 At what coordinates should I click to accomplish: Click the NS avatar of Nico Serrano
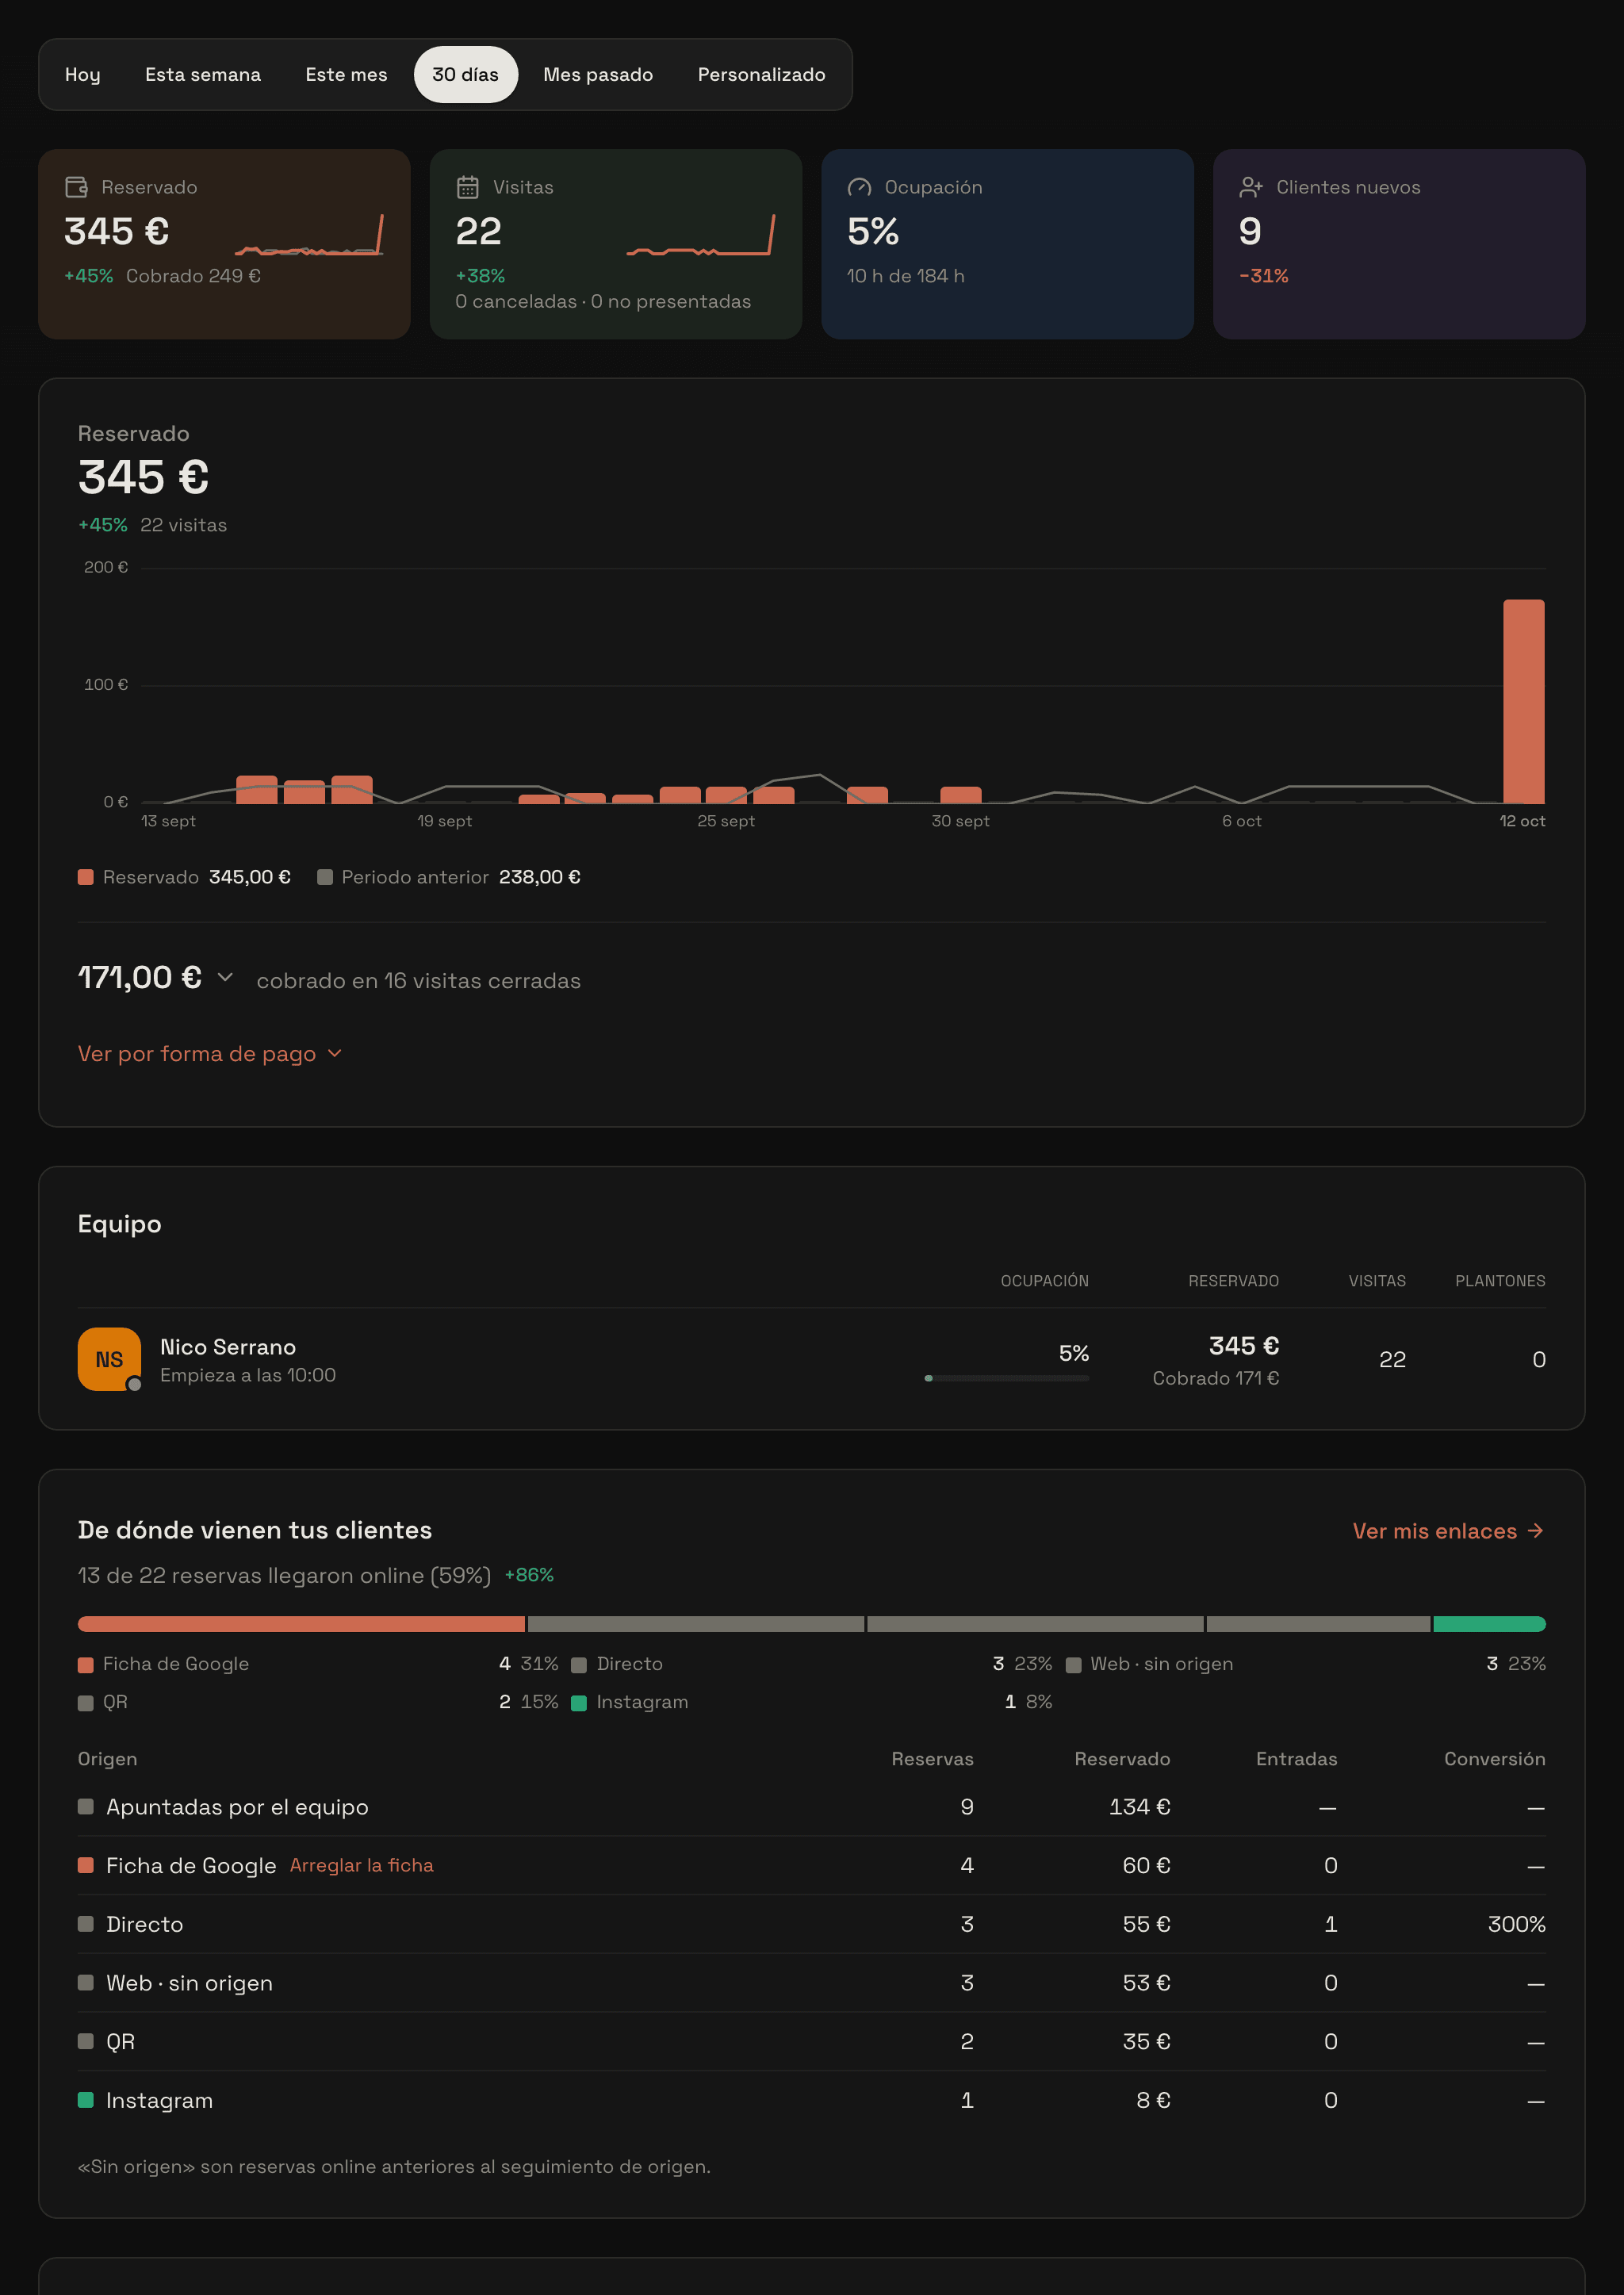109,1359
